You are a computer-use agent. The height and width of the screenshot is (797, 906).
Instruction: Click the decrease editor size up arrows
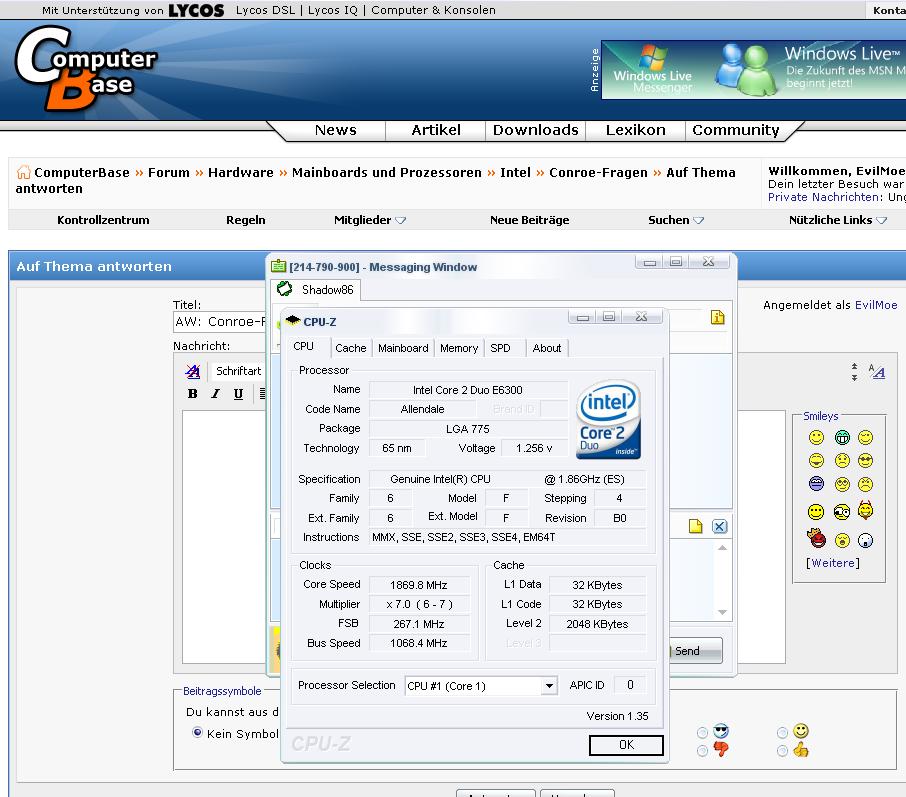(855, 367)
